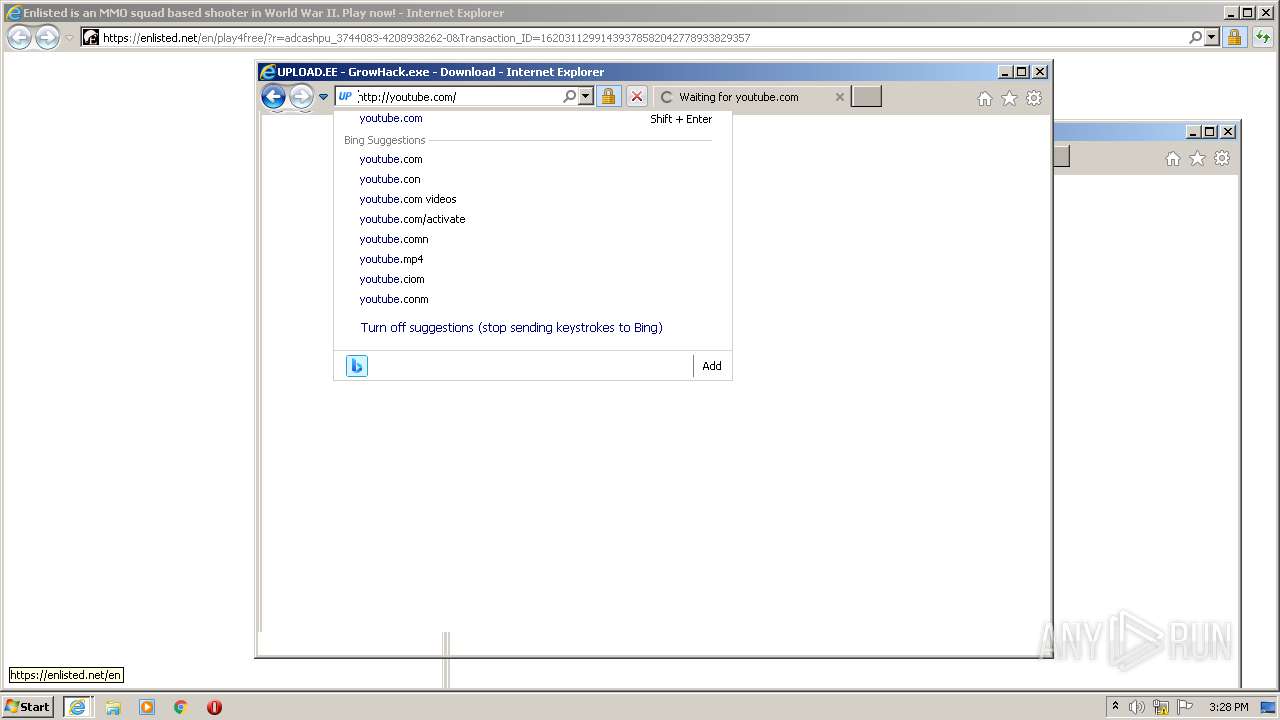This screenshot has height=720, width=1280.
Task: Click the 3:28 PM taskbar clock
Action: 1228,707
